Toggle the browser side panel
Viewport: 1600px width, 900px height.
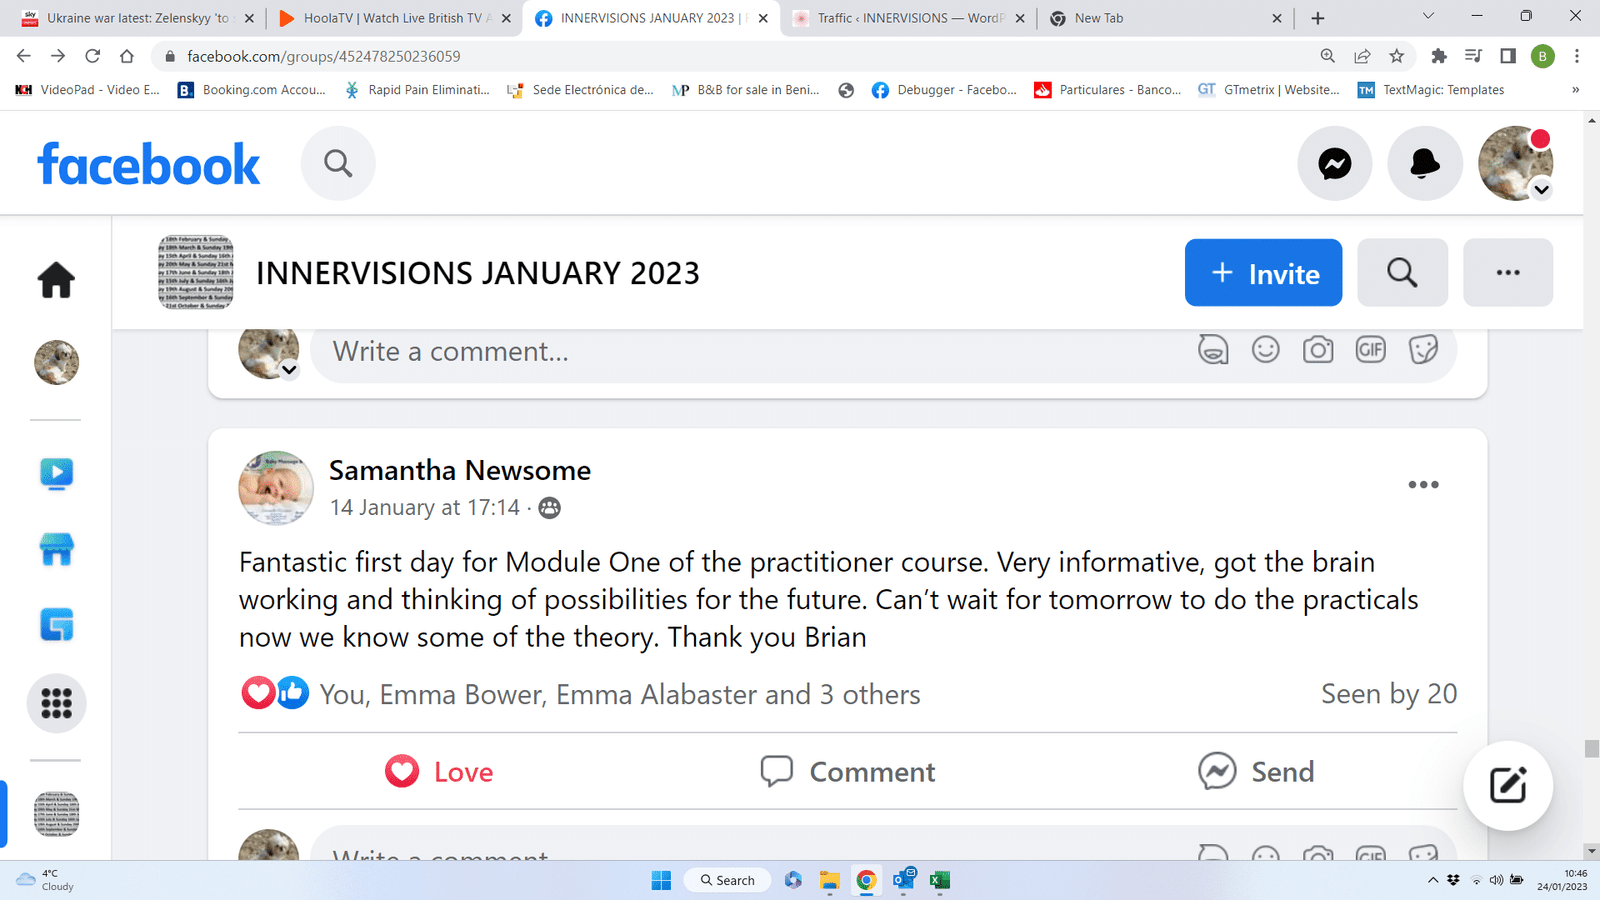pos(1508,56)
